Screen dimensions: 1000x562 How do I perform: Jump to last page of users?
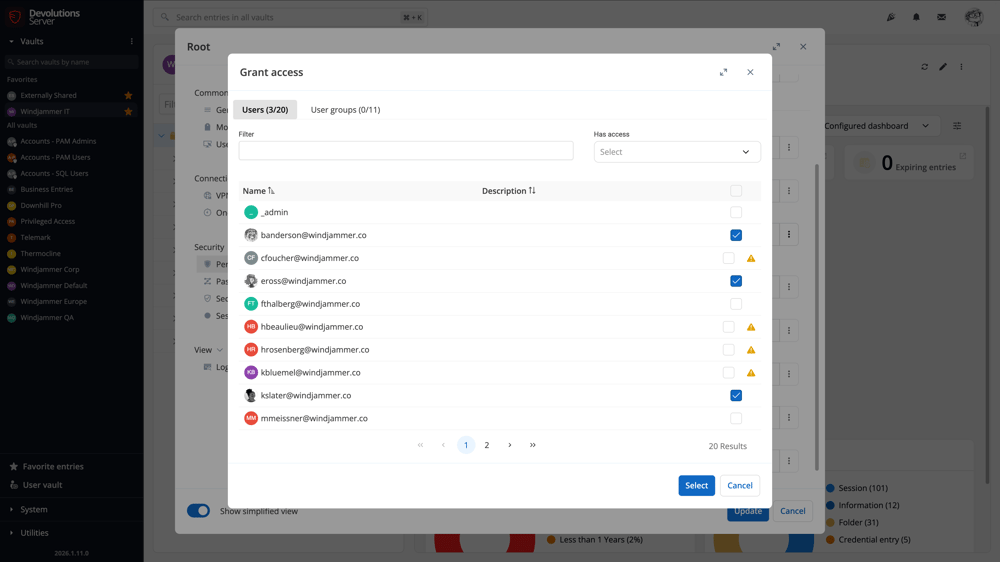pos(533,445)
